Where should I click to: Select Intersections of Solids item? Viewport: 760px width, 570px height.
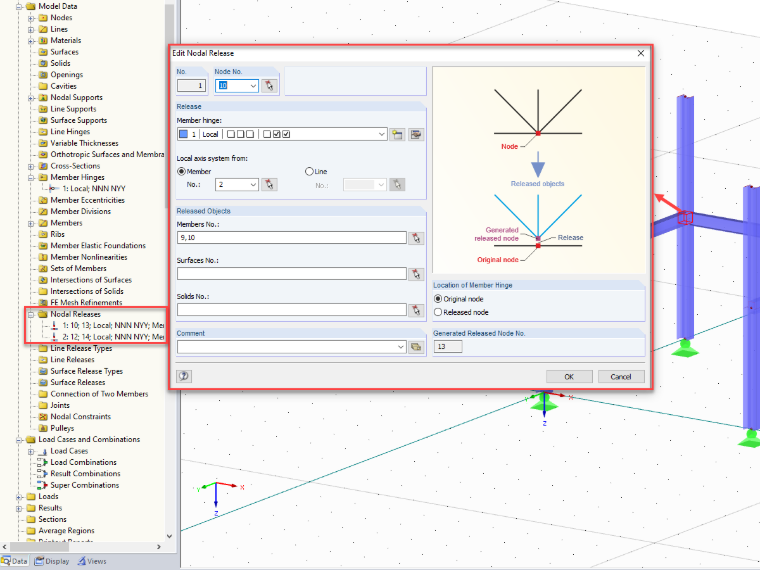[87, 291]
